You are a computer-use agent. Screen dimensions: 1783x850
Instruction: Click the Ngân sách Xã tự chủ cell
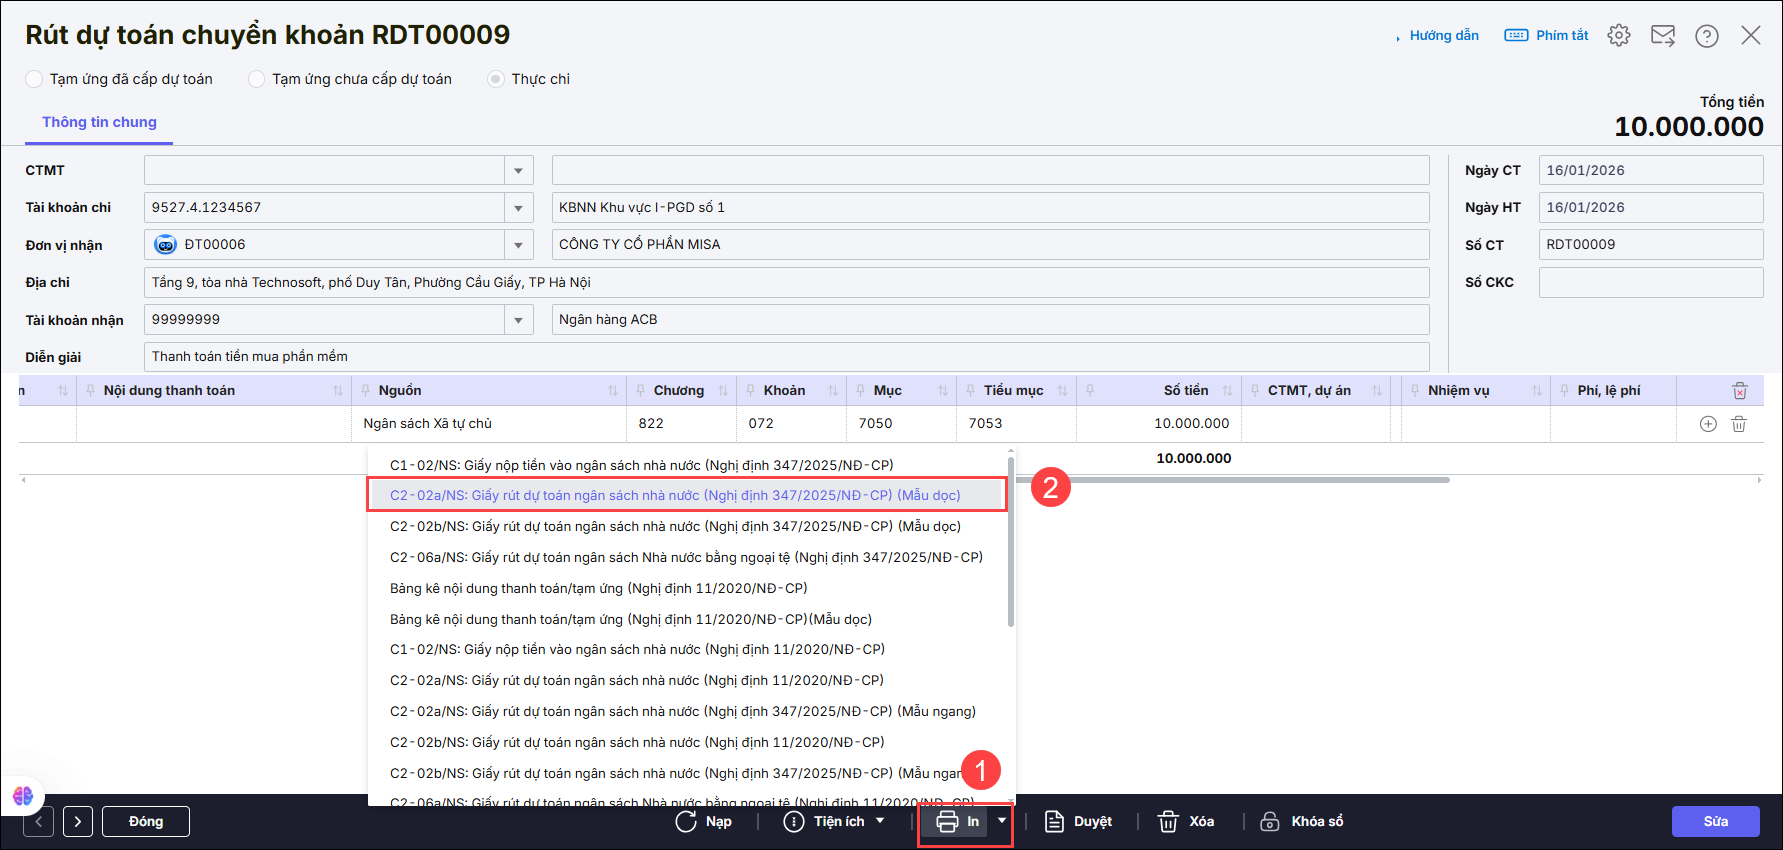coord(489,424)
